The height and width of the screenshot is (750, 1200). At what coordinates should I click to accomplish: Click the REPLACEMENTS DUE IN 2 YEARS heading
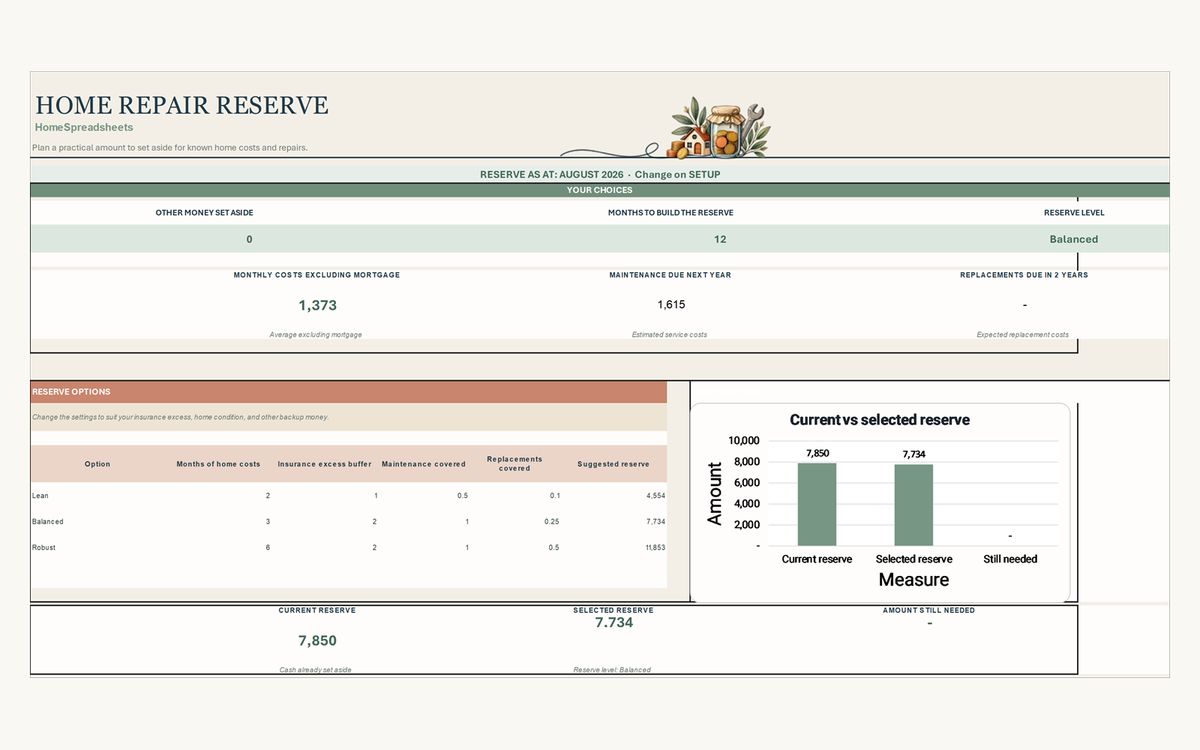coord(1024,275)
